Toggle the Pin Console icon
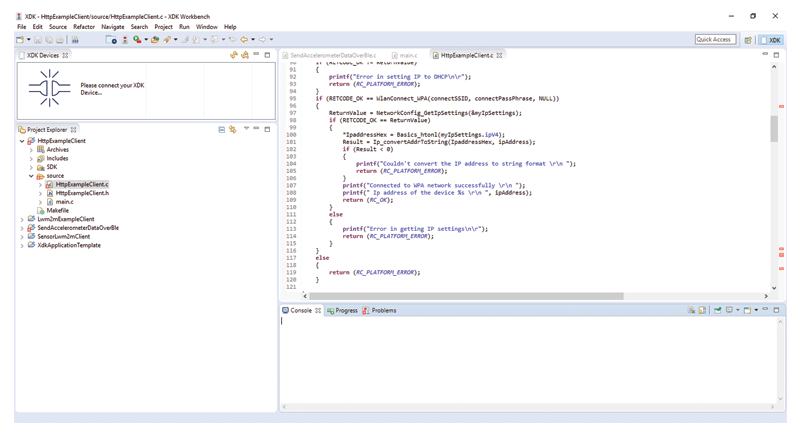 (x=718, y=310)
